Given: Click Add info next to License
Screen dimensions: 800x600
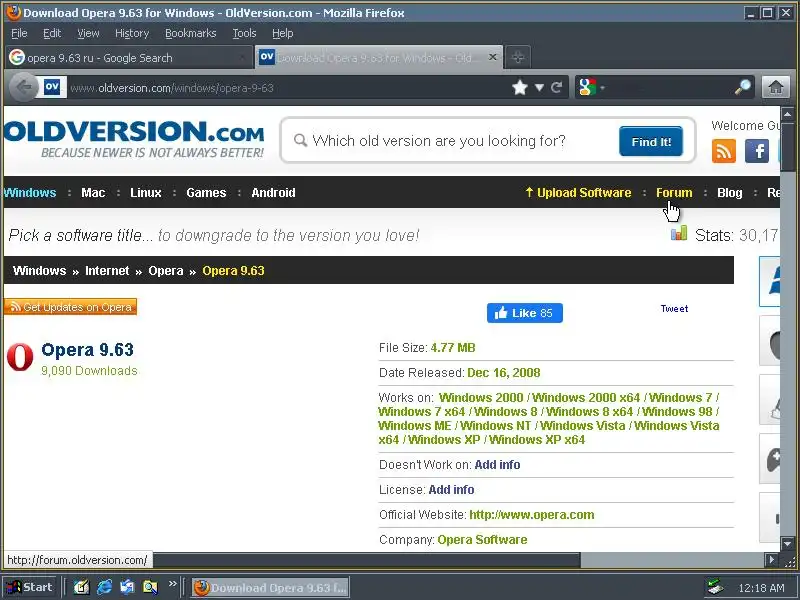Looking at the screenshot, I should pos(452,490).
